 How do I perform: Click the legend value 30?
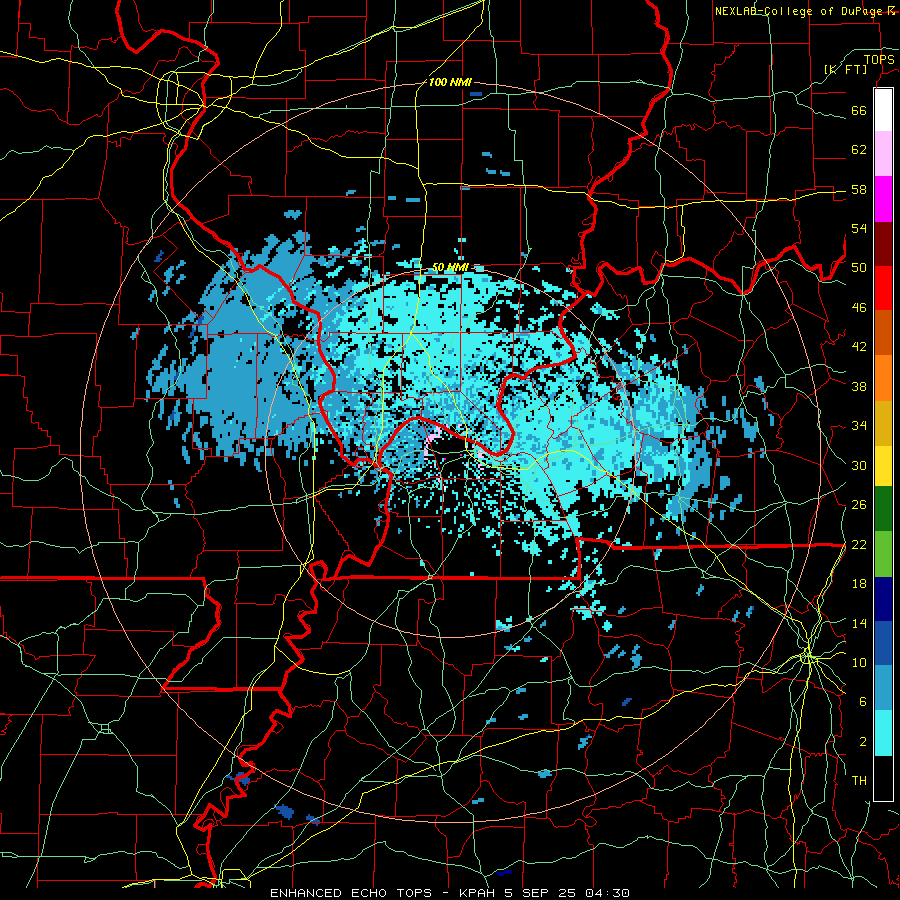point(859,465)
